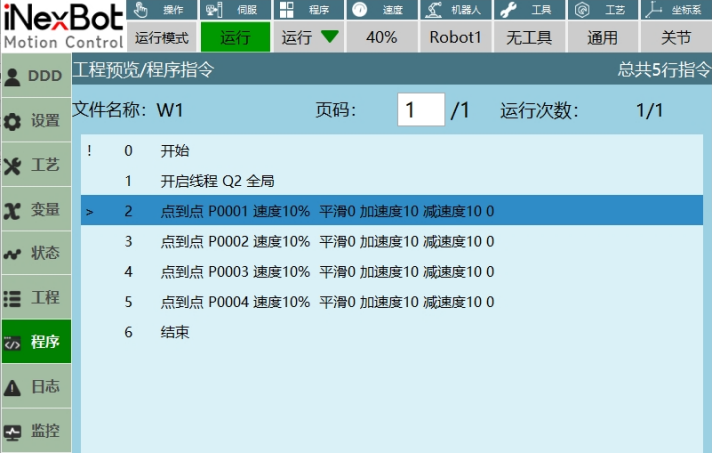This screenshot has height=453, width=712.
Task: Open the 日志 log warning icon
Action: (14, 387)
